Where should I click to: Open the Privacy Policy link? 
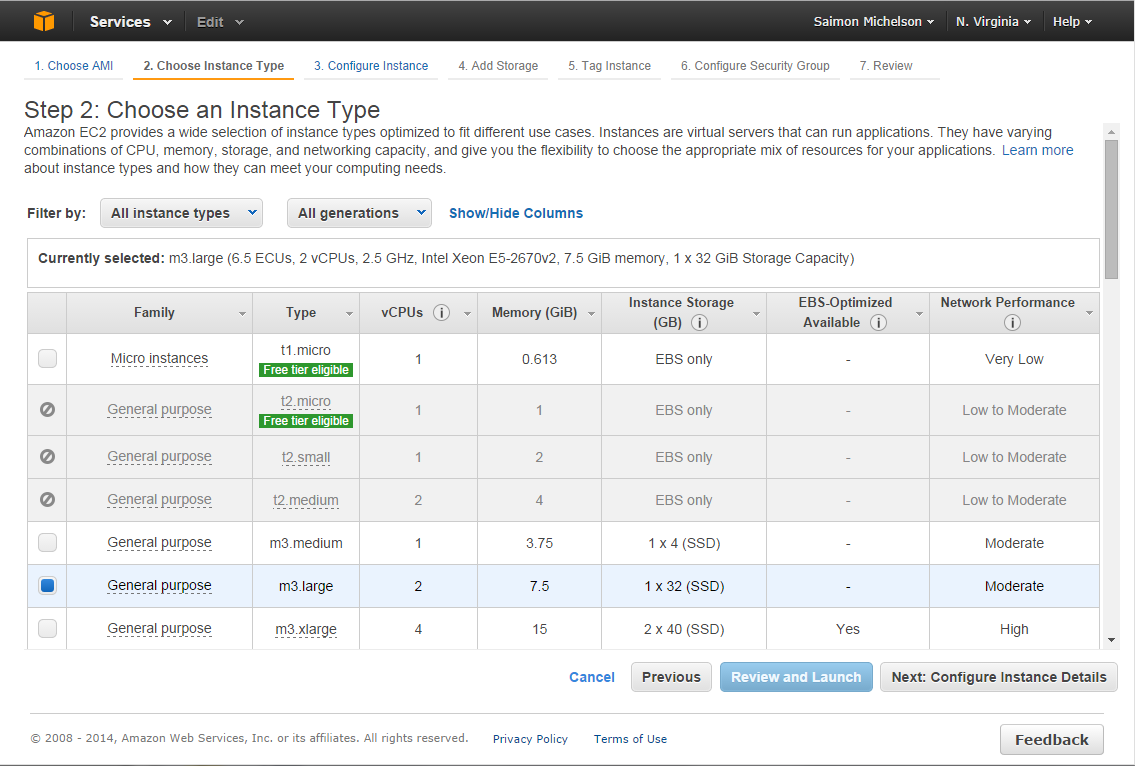coord(530,739)
